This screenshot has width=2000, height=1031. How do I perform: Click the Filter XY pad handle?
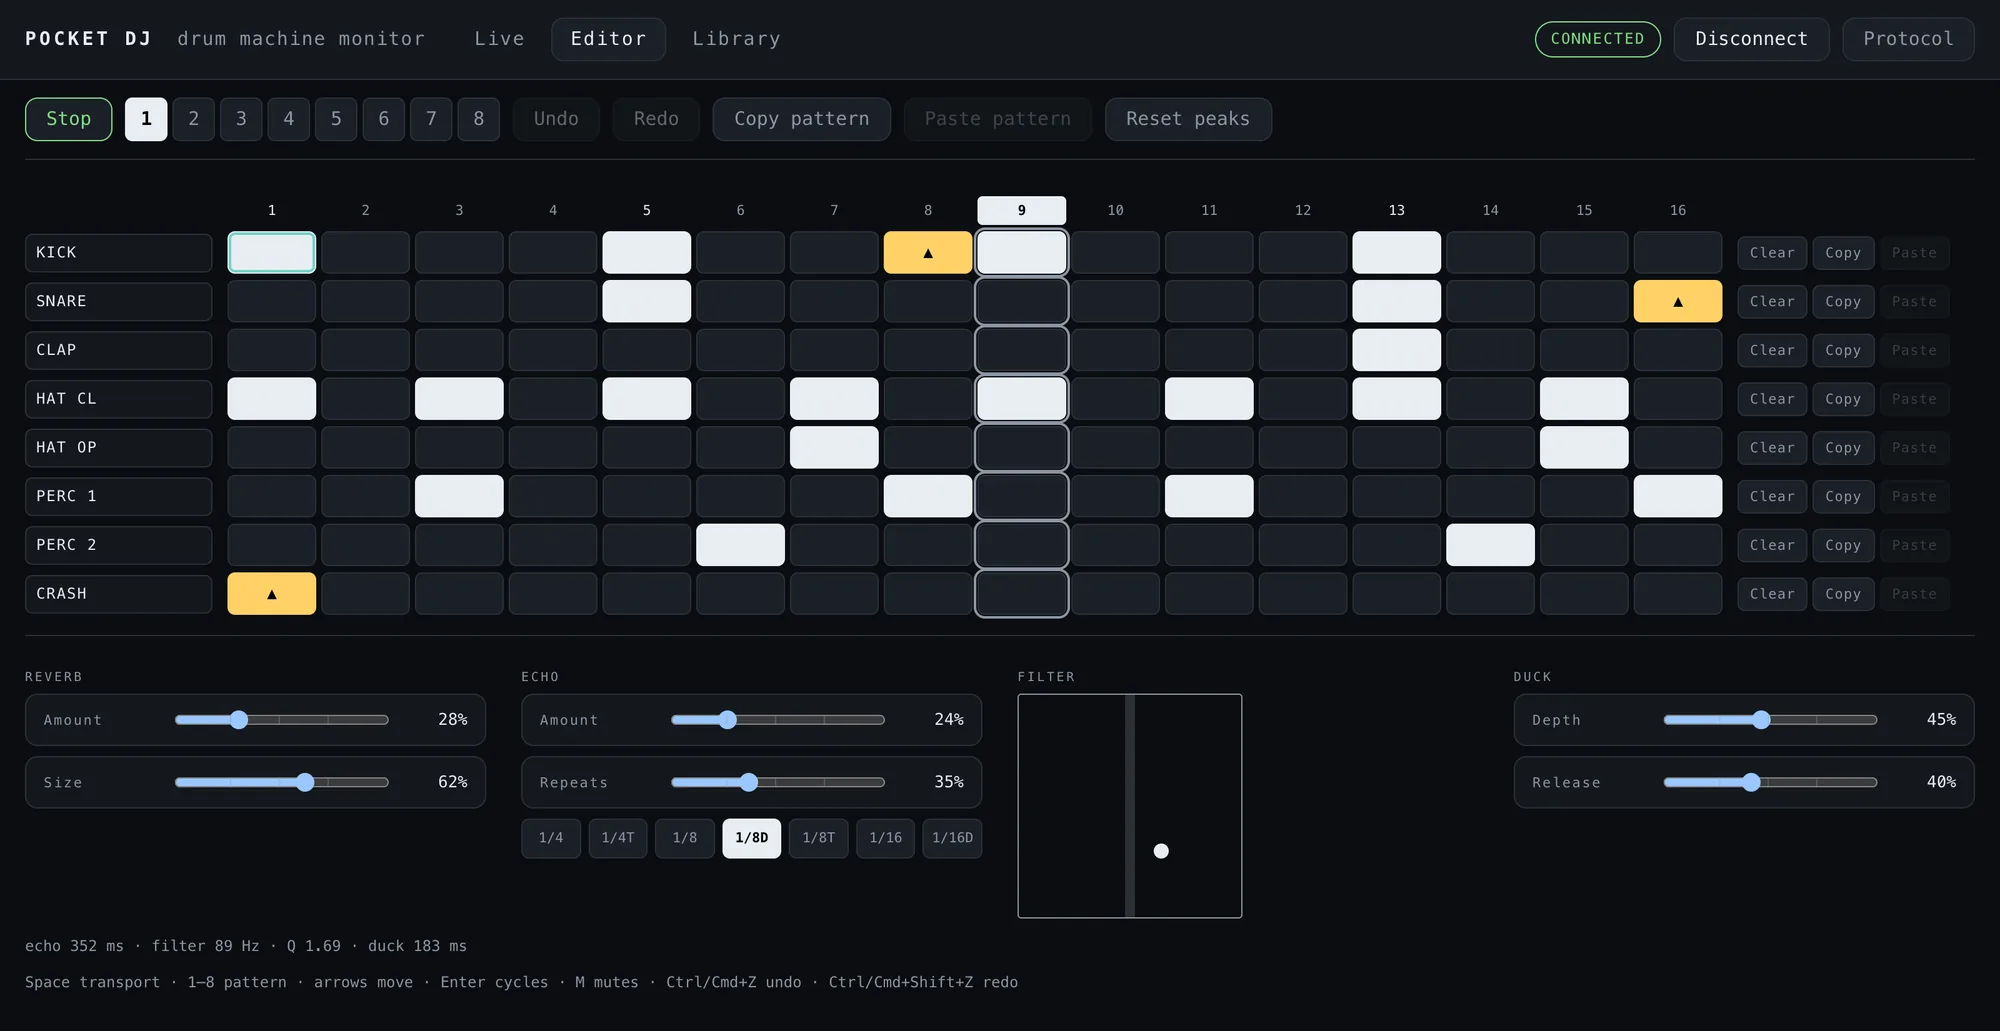1161,851
